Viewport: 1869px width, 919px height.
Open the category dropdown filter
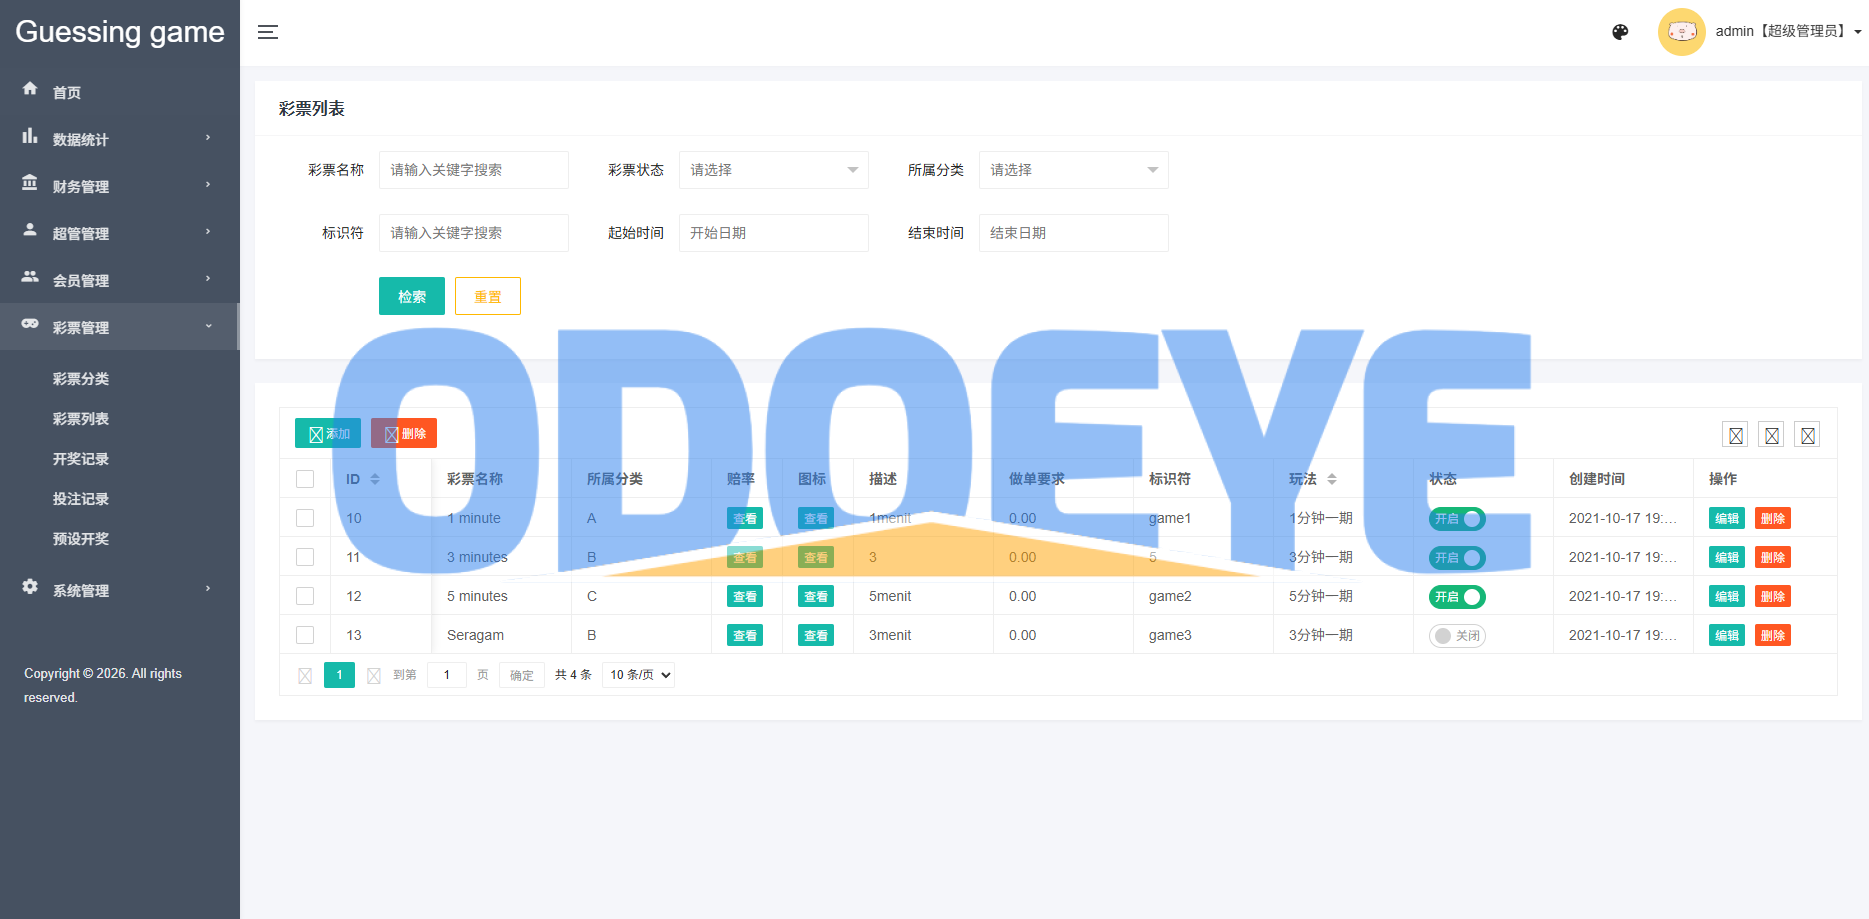(1073, 170)
